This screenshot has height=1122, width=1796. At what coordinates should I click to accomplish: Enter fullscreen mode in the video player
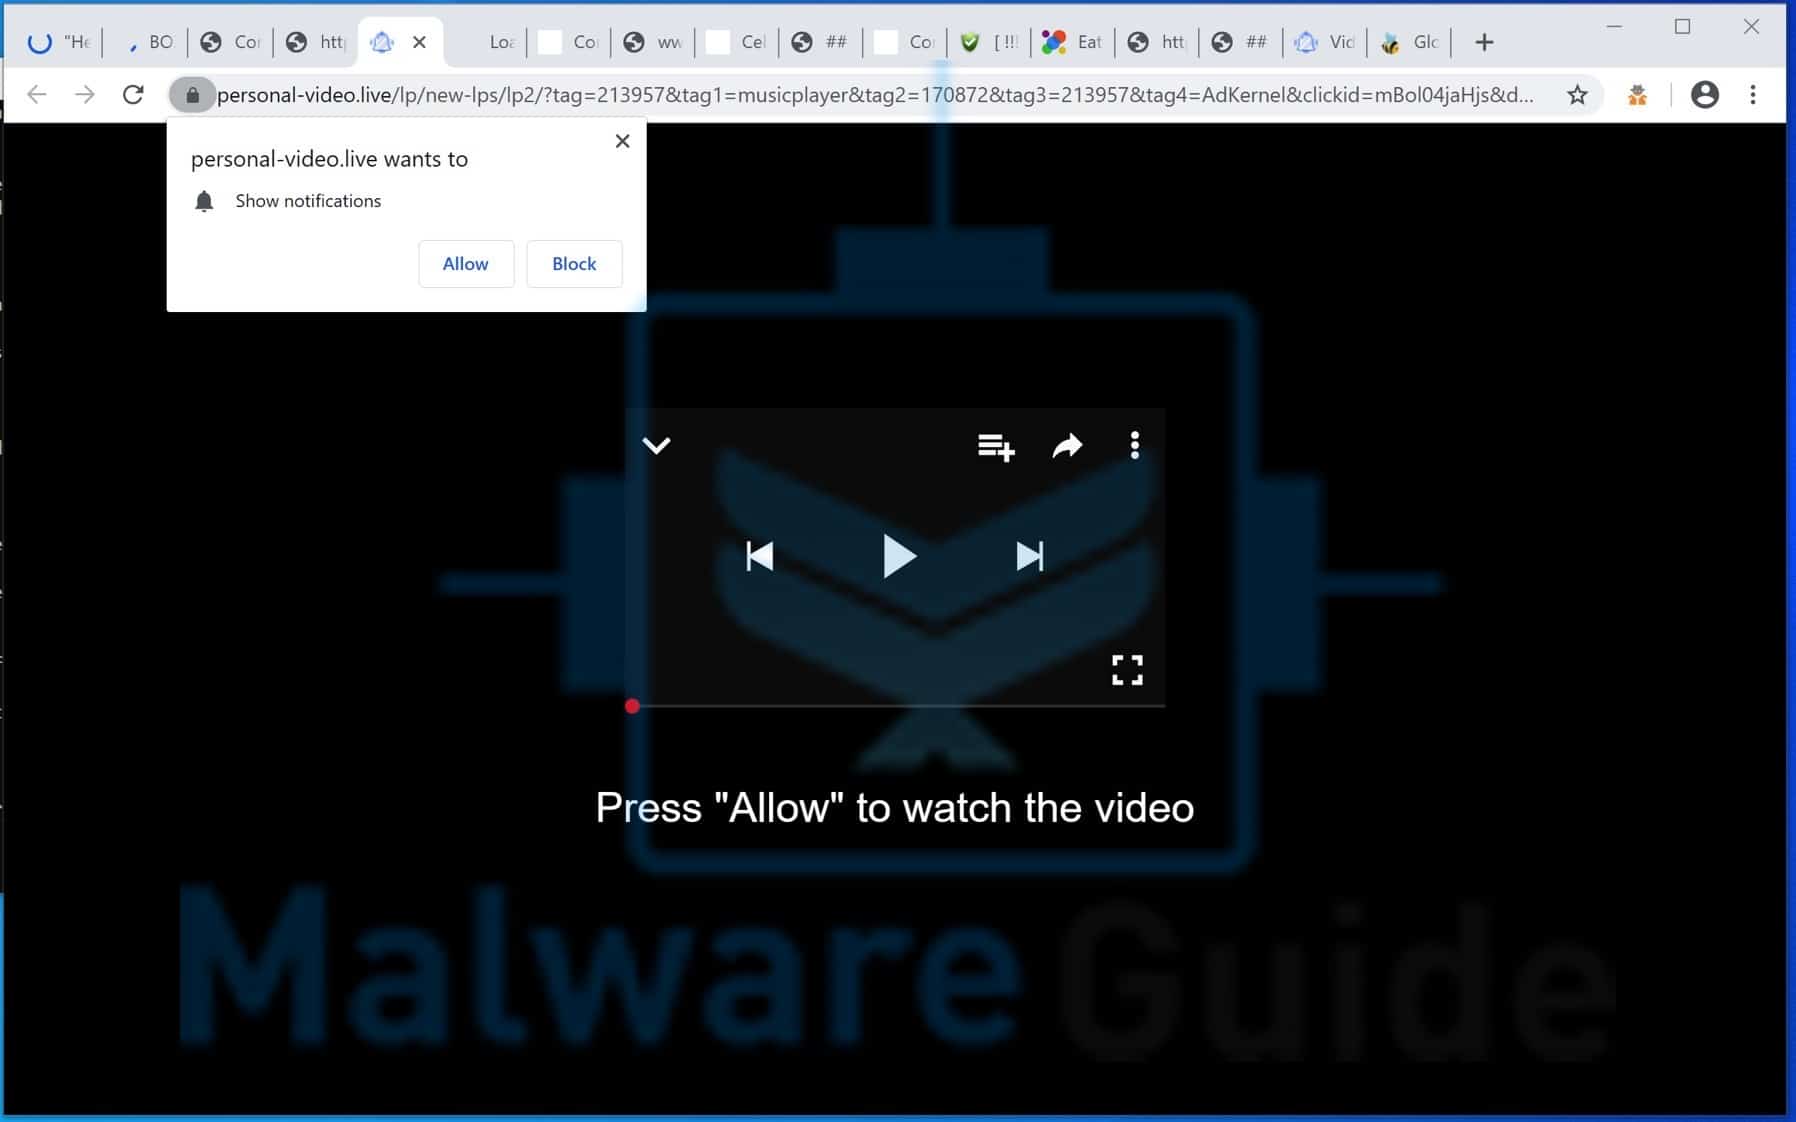(x=1126, y=670)
